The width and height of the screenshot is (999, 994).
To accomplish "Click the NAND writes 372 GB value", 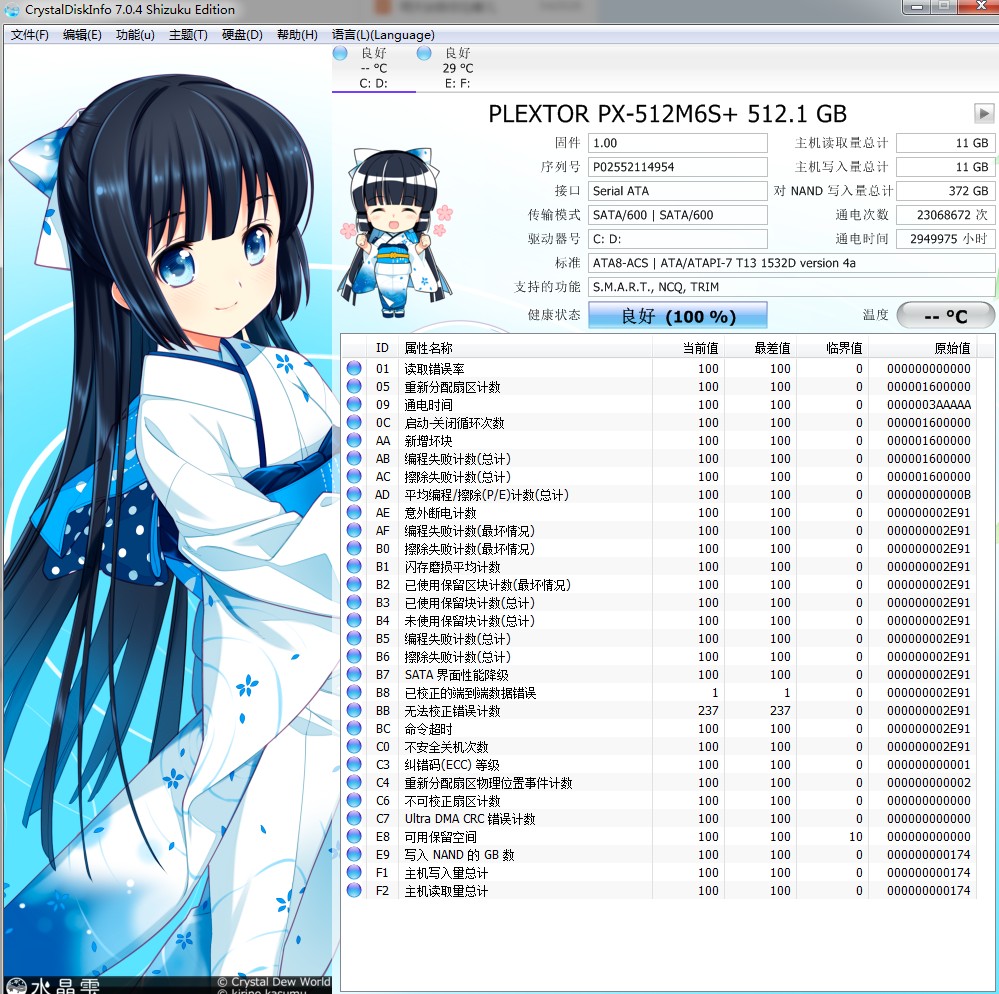I will [945, 191].
